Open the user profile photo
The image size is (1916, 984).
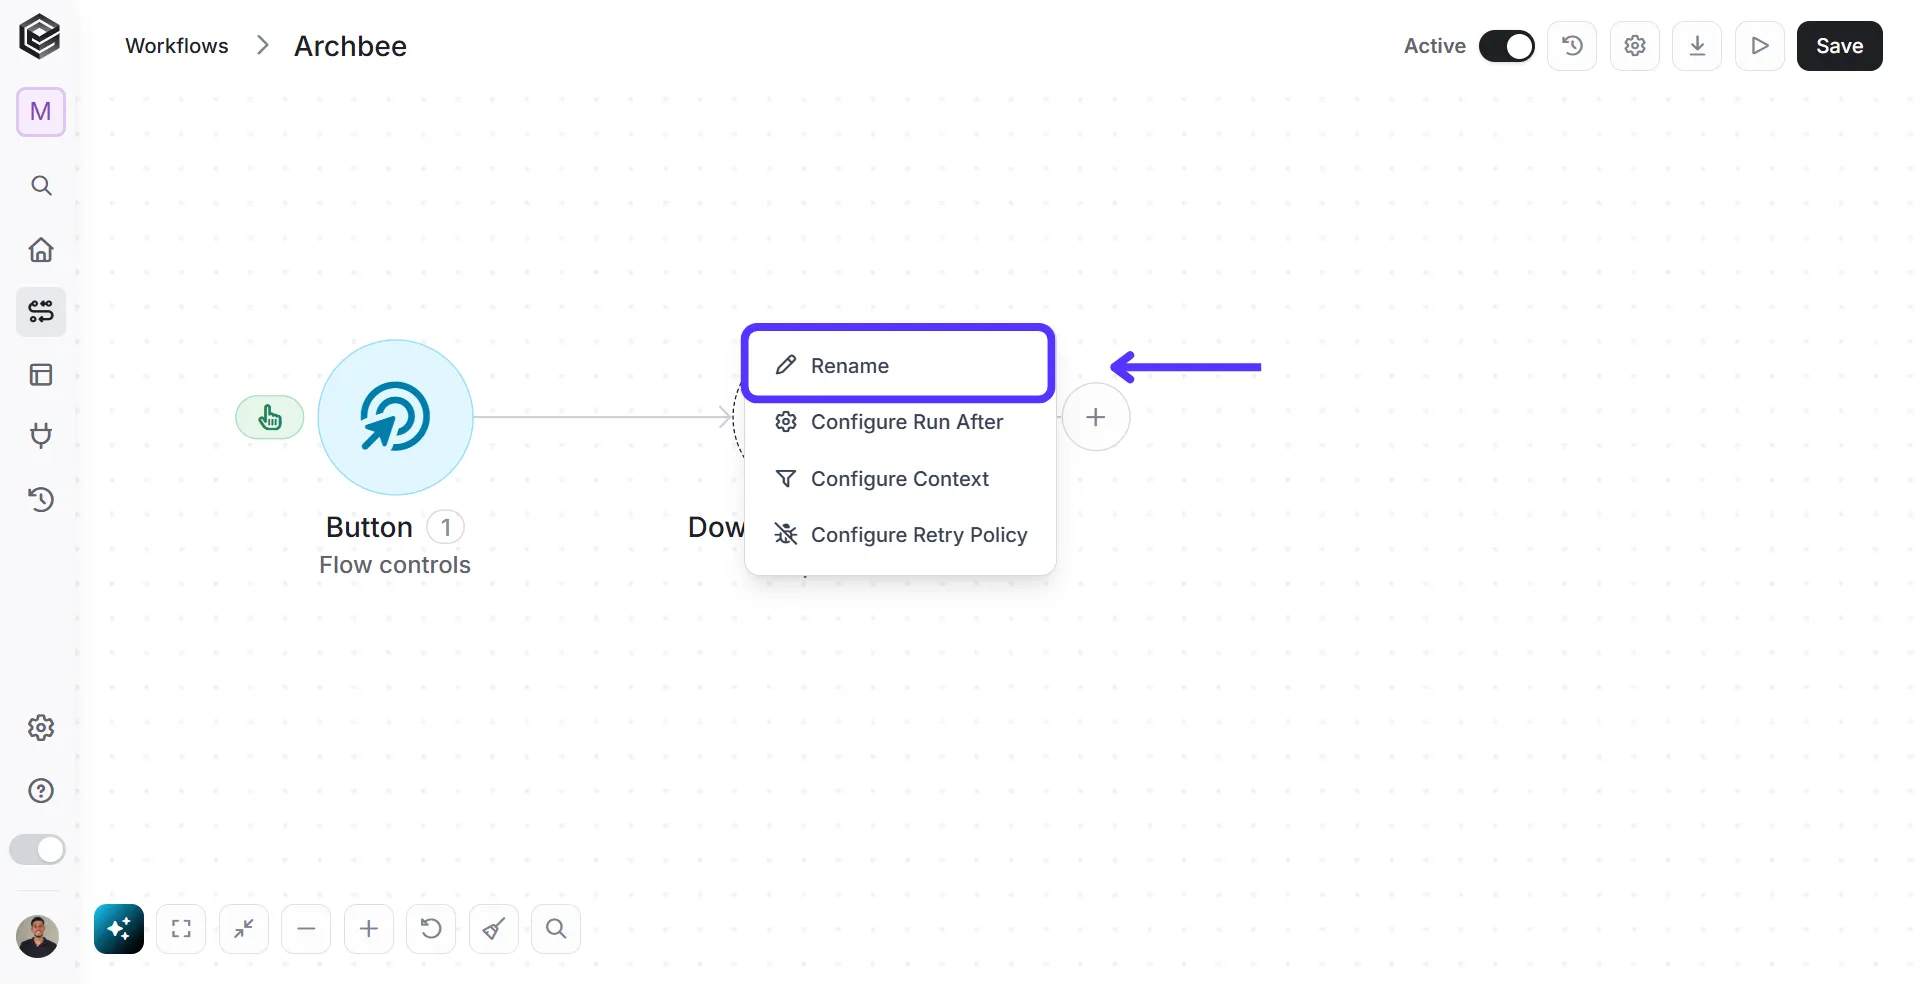tap(38, 937)
